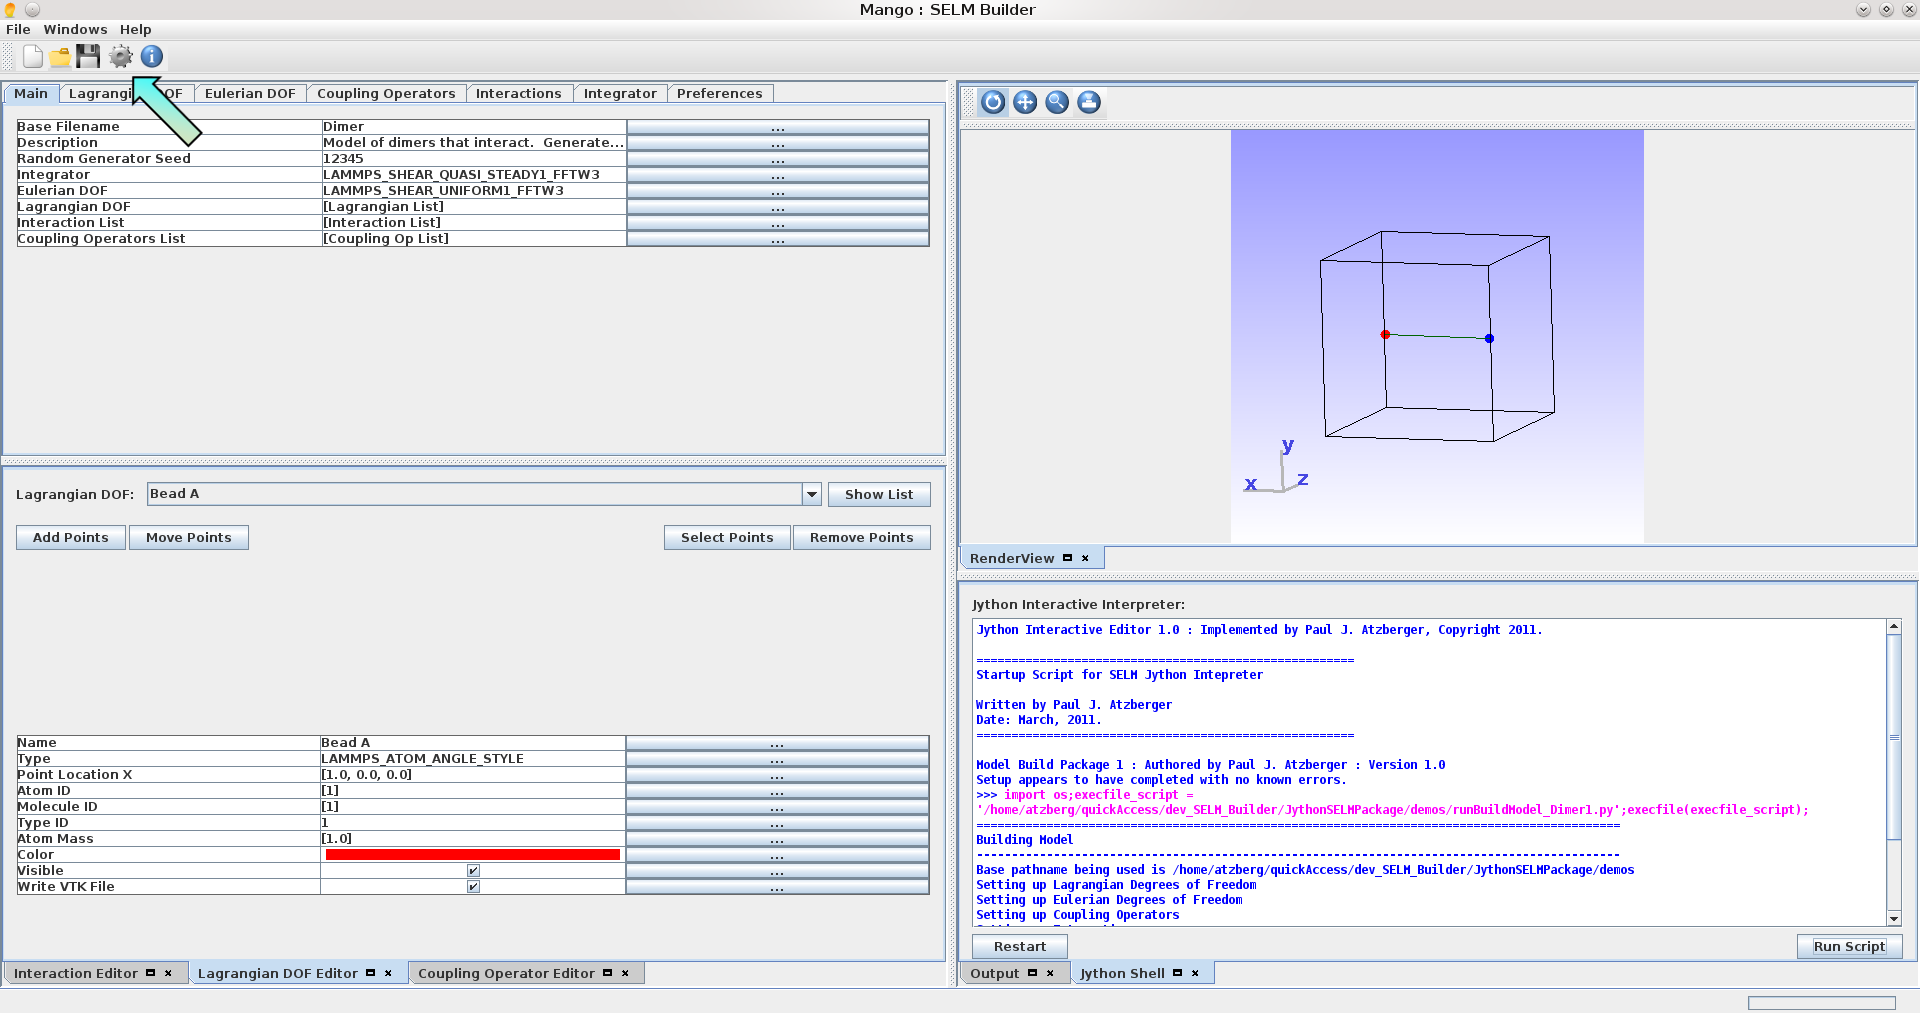
Task: Select the pan/move view tool
Action: (x=1025, y=102)
